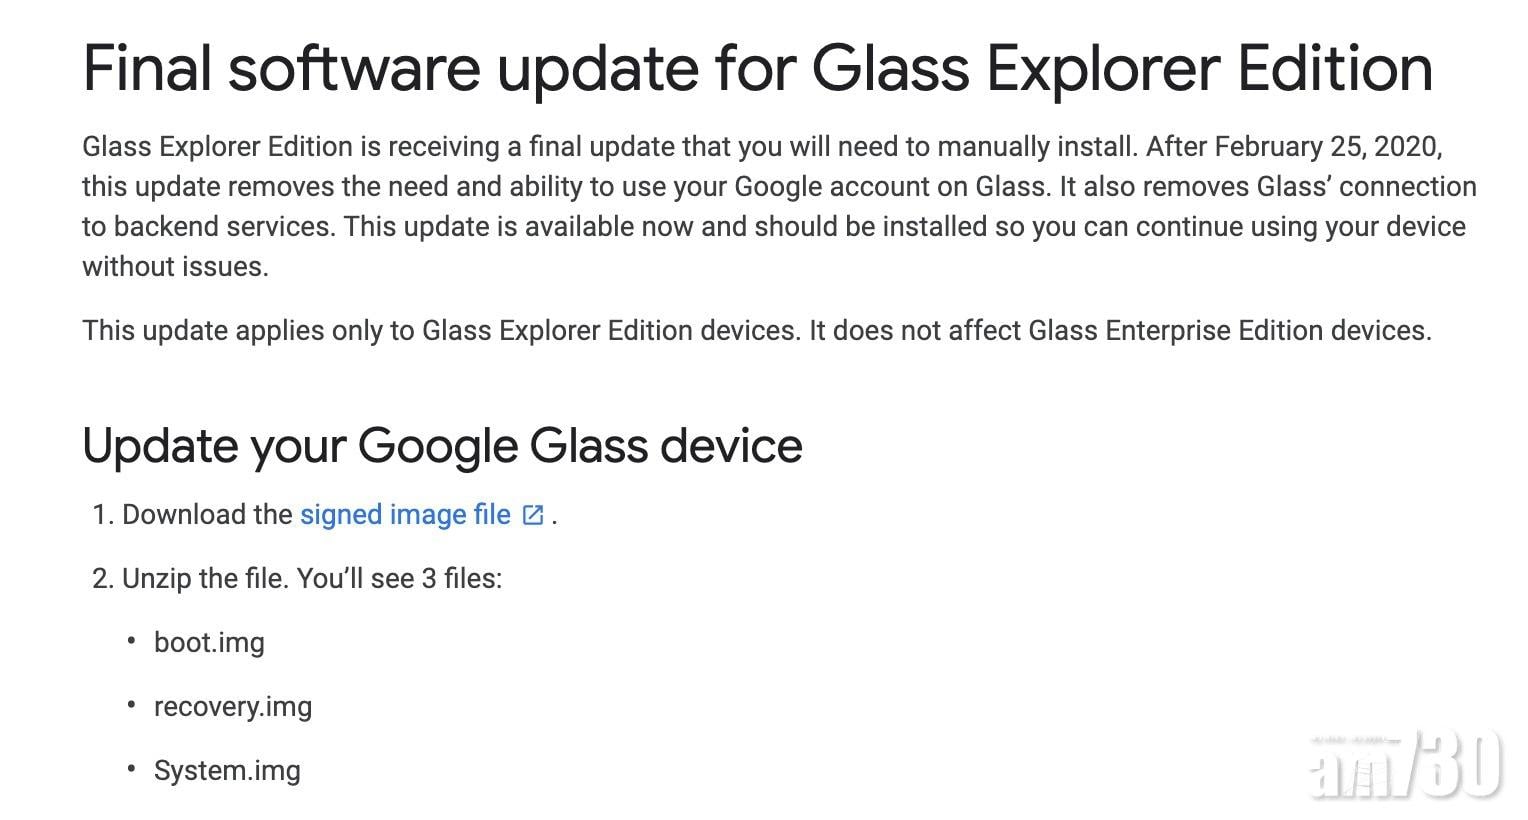Click the external-link icon beside signed image file
The width and height of the screenshot is (1528, 820).
534,515
